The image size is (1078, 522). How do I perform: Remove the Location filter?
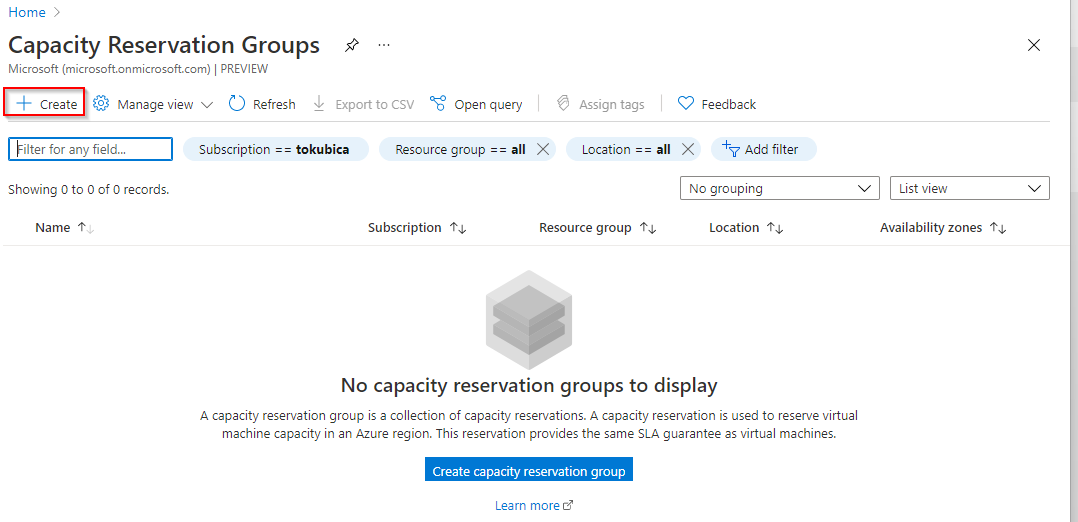click(x=688, y=149)
